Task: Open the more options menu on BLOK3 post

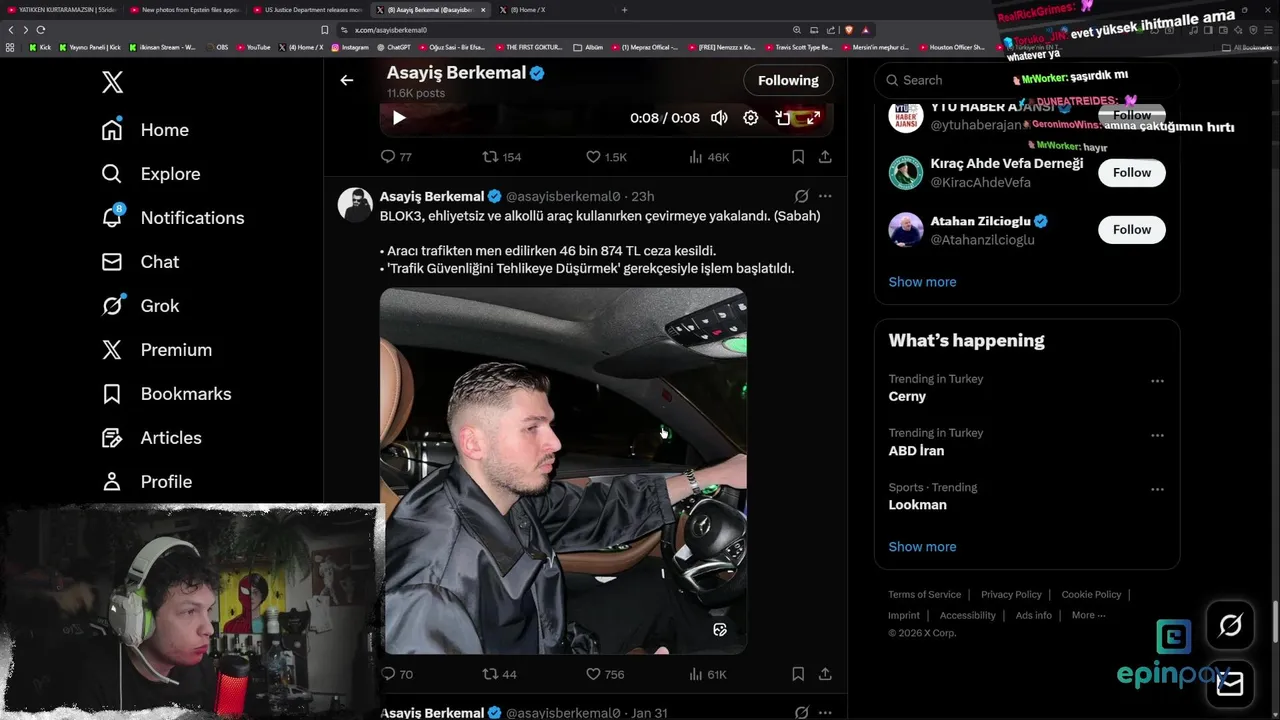Action: click(825, 196)
